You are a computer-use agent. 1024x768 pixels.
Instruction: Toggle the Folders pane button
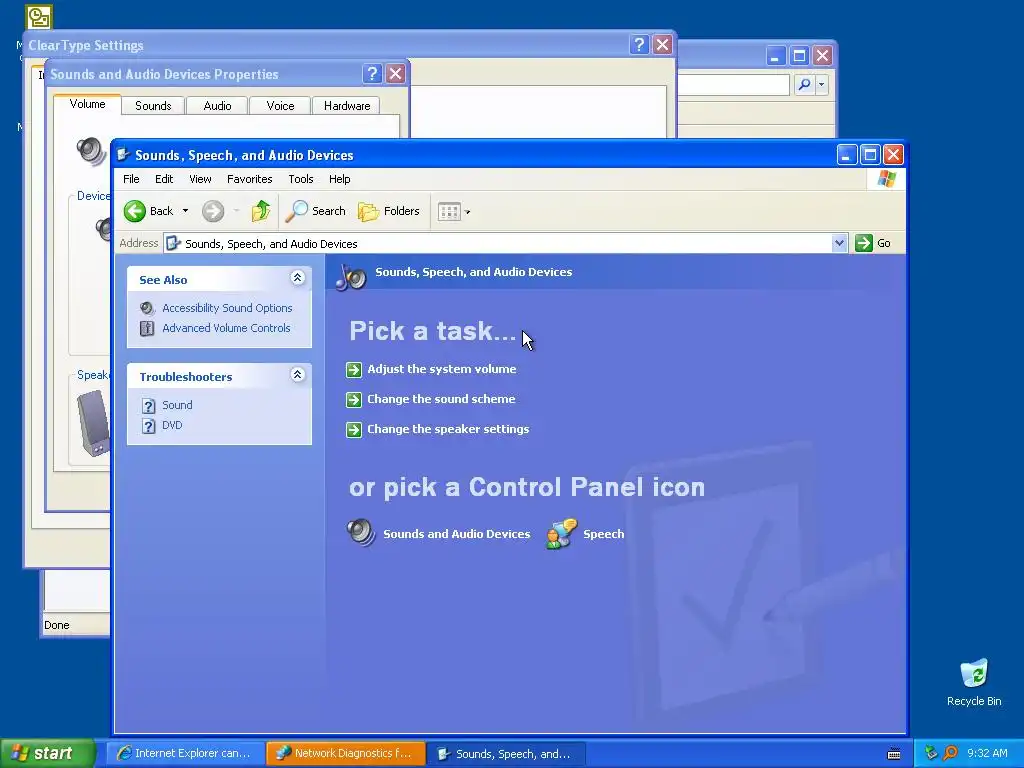389,211
